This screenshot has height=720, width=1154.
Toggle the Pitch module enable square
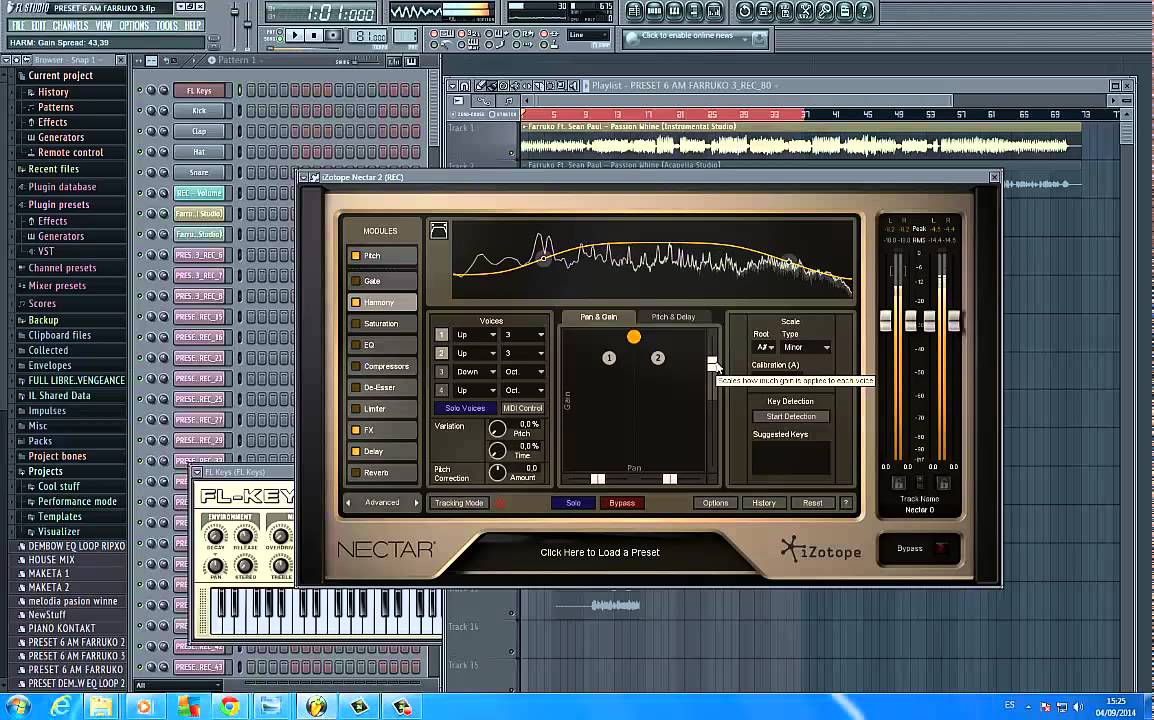tap(355, 256)
